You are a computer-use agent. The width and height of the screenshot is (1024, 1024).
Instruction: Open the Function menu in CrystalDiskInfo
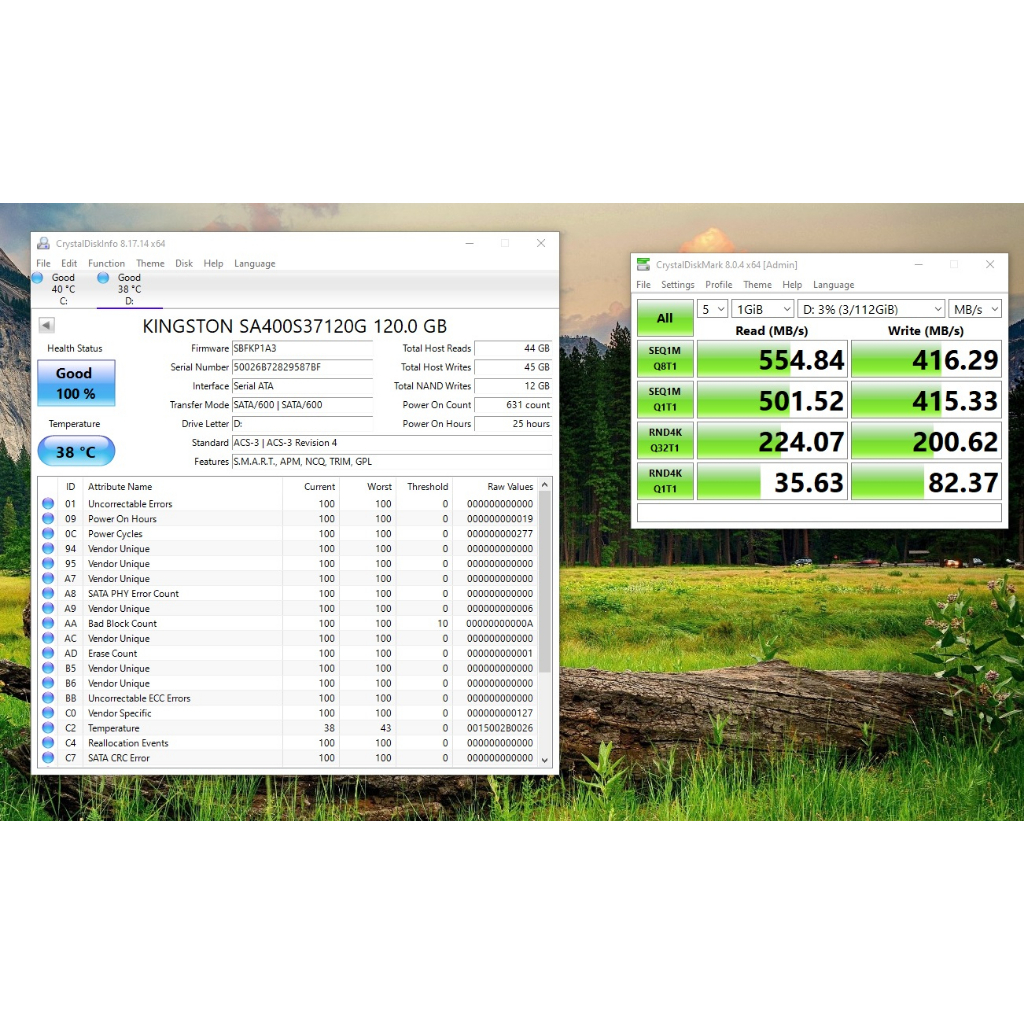[106, 263]
